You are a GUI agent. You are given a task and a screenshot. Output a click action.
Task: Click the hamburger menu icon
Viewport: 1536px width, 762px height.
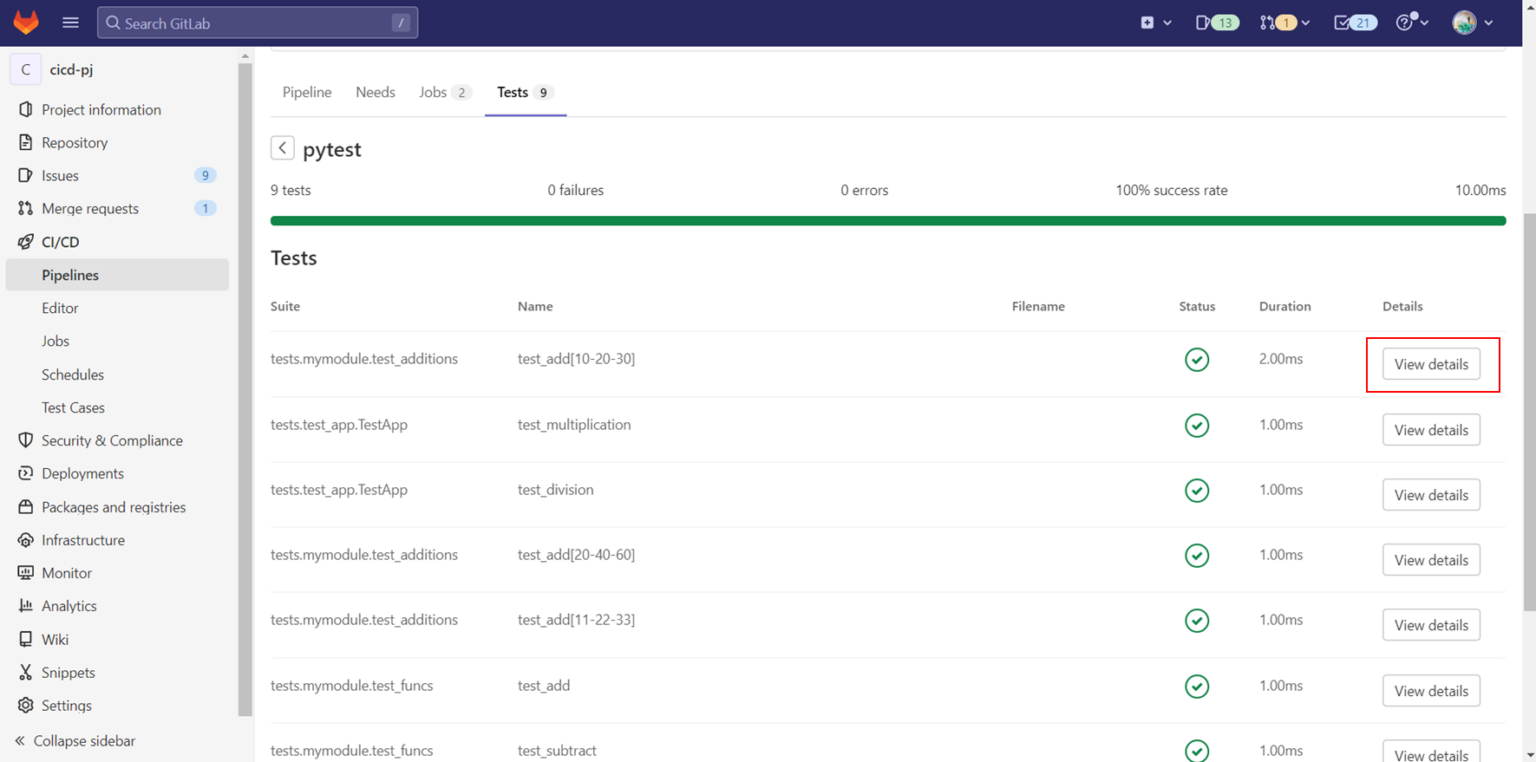pyautogui.click(x=70, y=21)
